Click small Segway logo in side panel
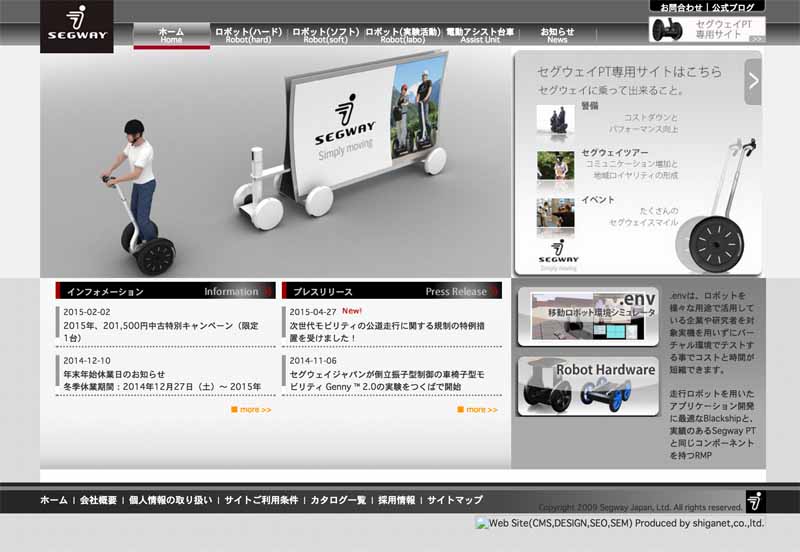800x552 pixels. point(558,254)
